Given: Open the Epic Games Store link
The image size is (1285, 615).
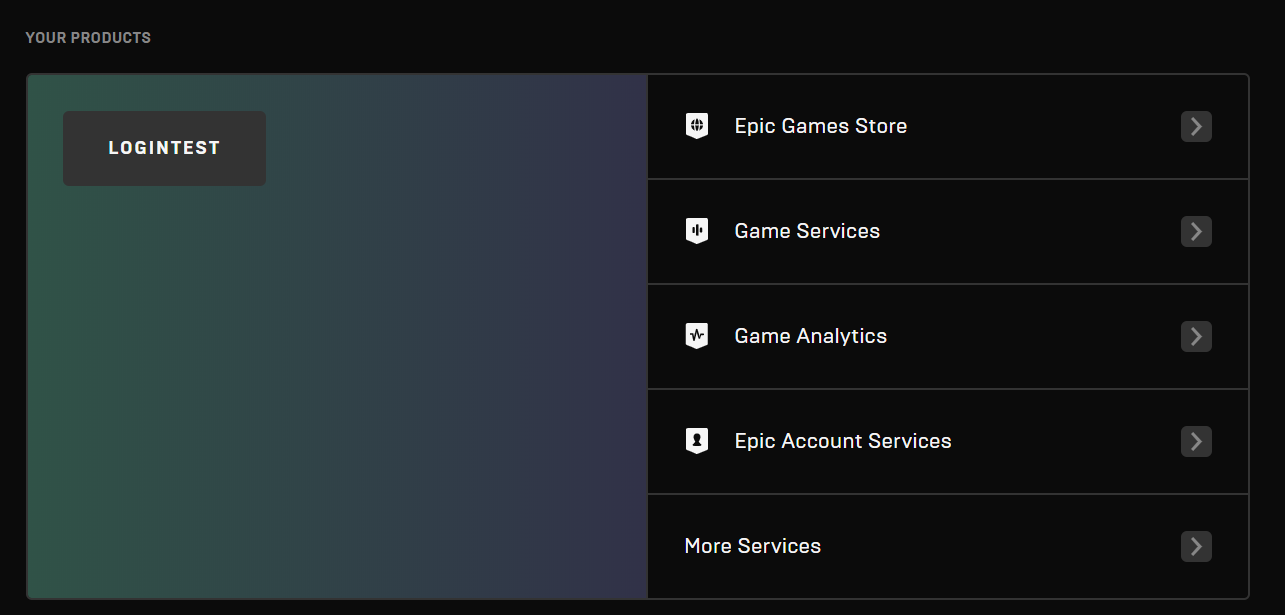Looking at the screenshot, I should pos(821,126).
